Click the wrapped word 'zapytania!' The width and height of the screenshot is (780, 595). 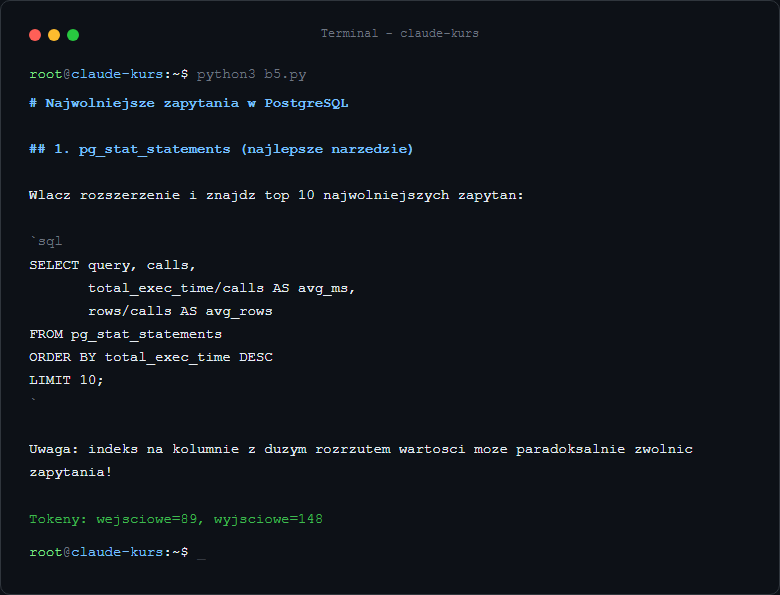pyautogui.click(x=71, y=472)
